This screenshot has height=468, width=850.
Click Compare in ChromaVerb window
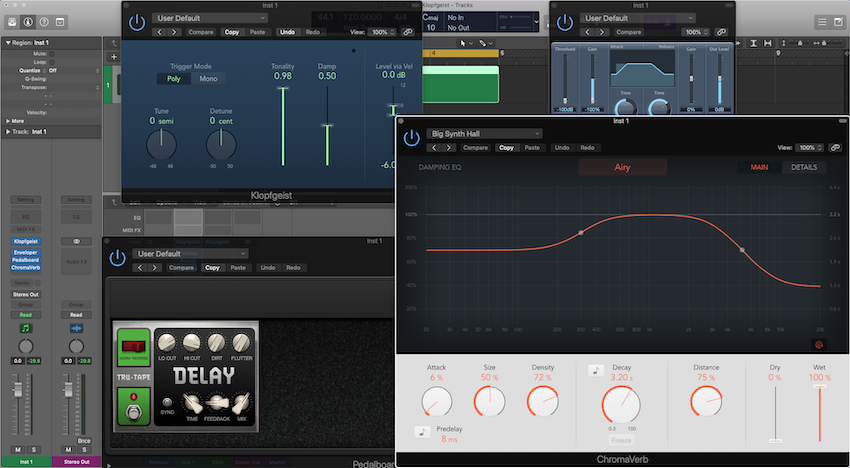[x=475, y=148]
